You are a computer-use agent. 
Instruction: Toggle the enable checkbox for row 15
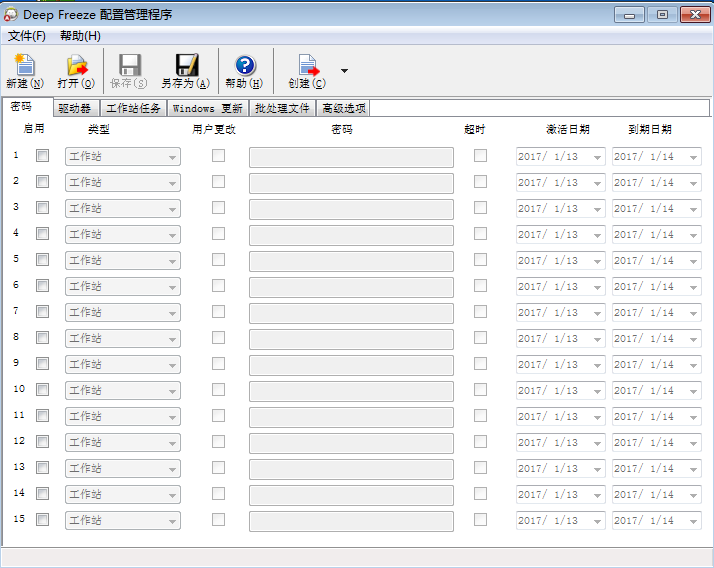click(42, 520)
